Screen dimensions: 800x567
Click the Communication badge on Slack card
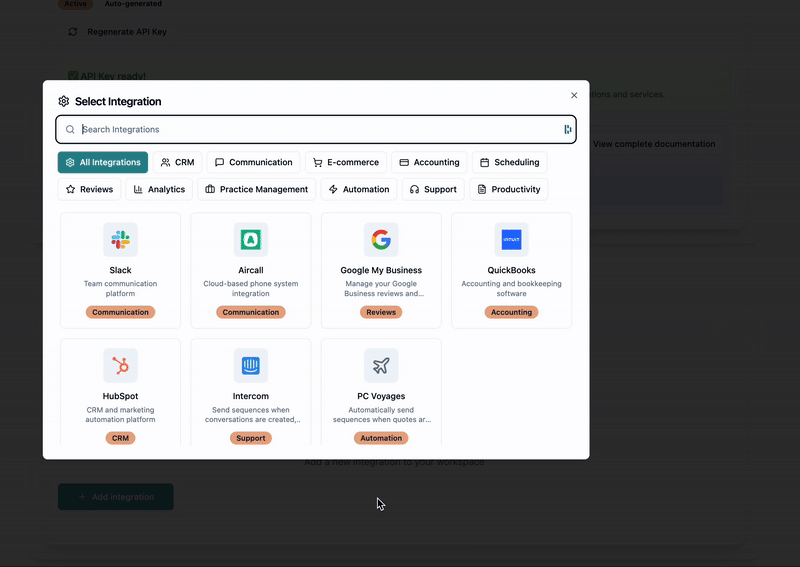tap(120, 312)
